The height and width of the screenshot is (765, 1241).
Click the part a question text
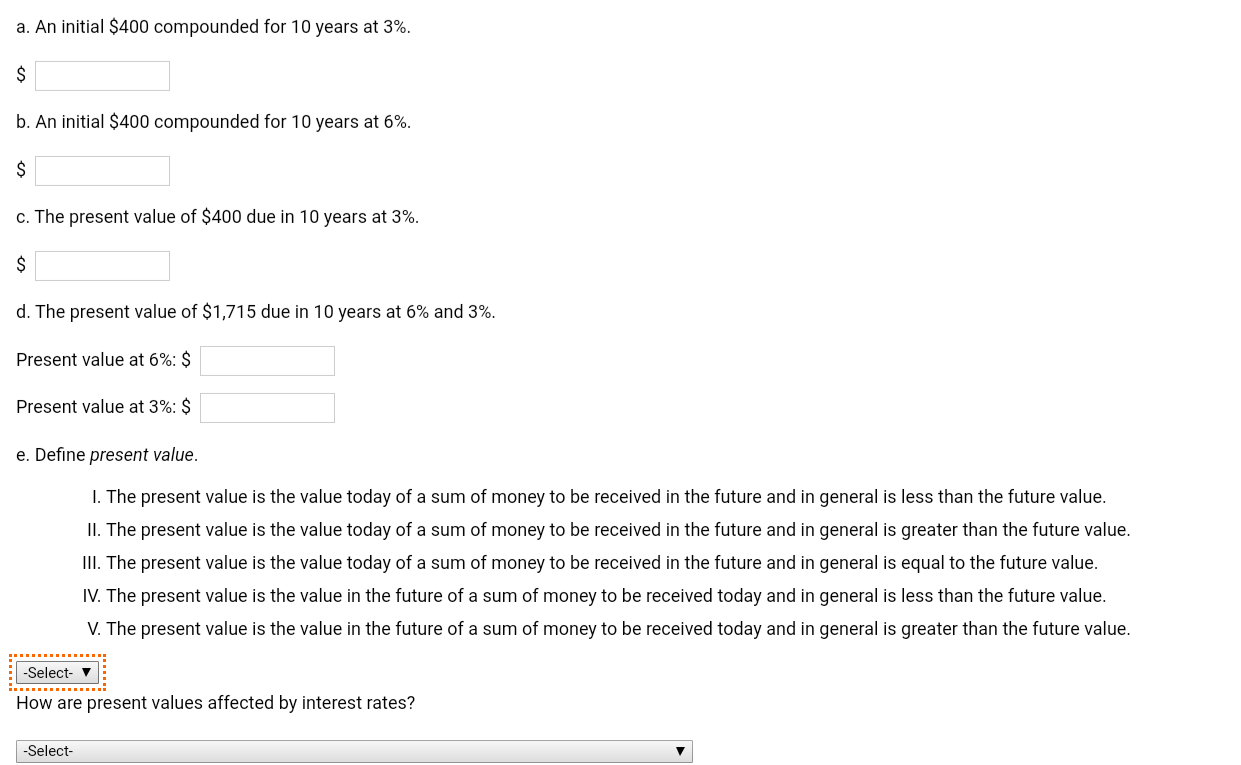click(213, 27)
